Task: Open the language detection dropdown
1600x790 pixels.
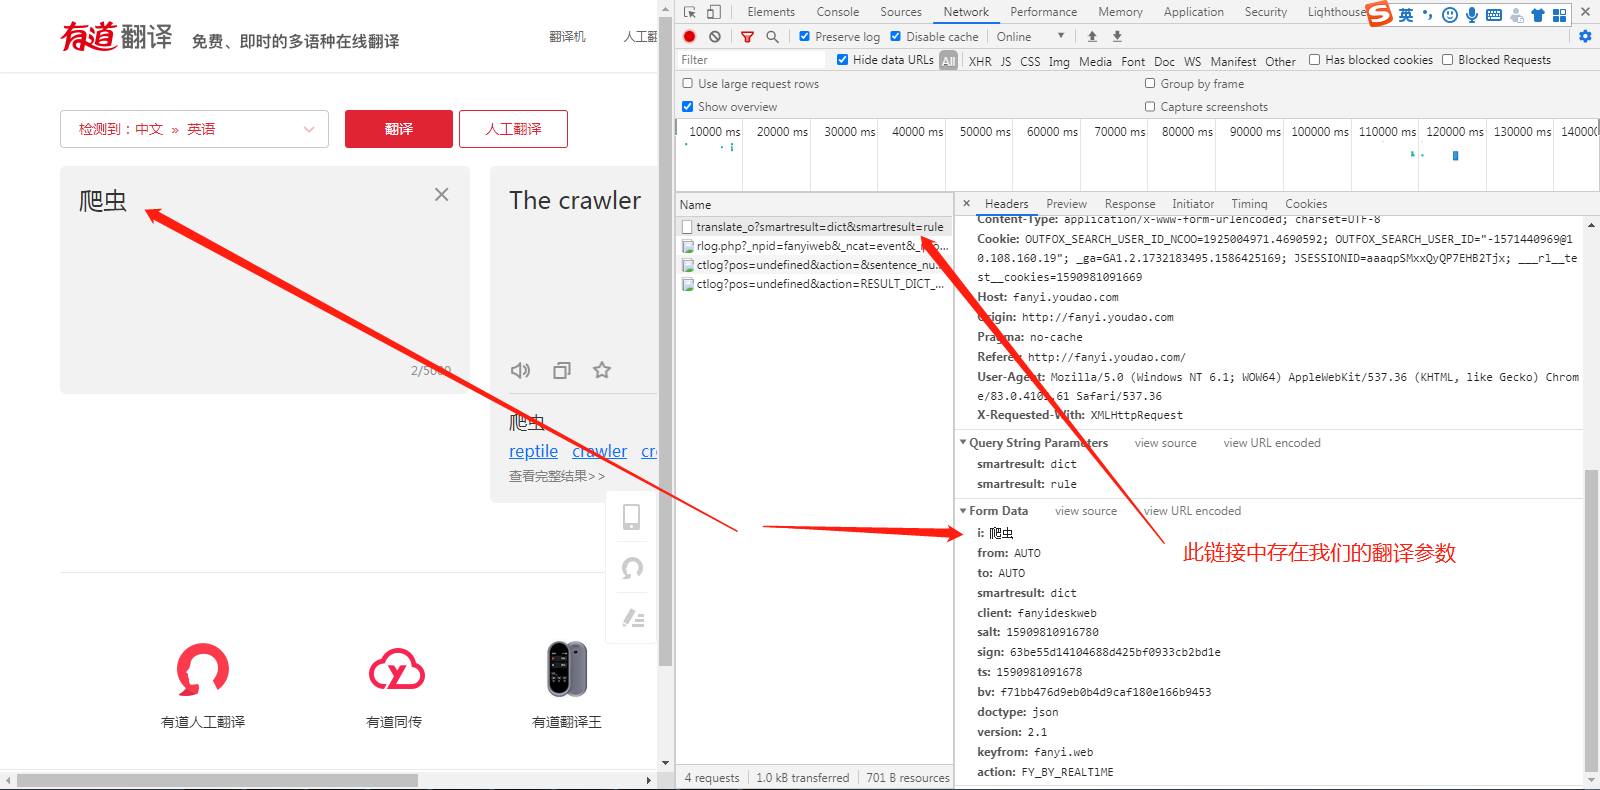Action: point(194,129)
